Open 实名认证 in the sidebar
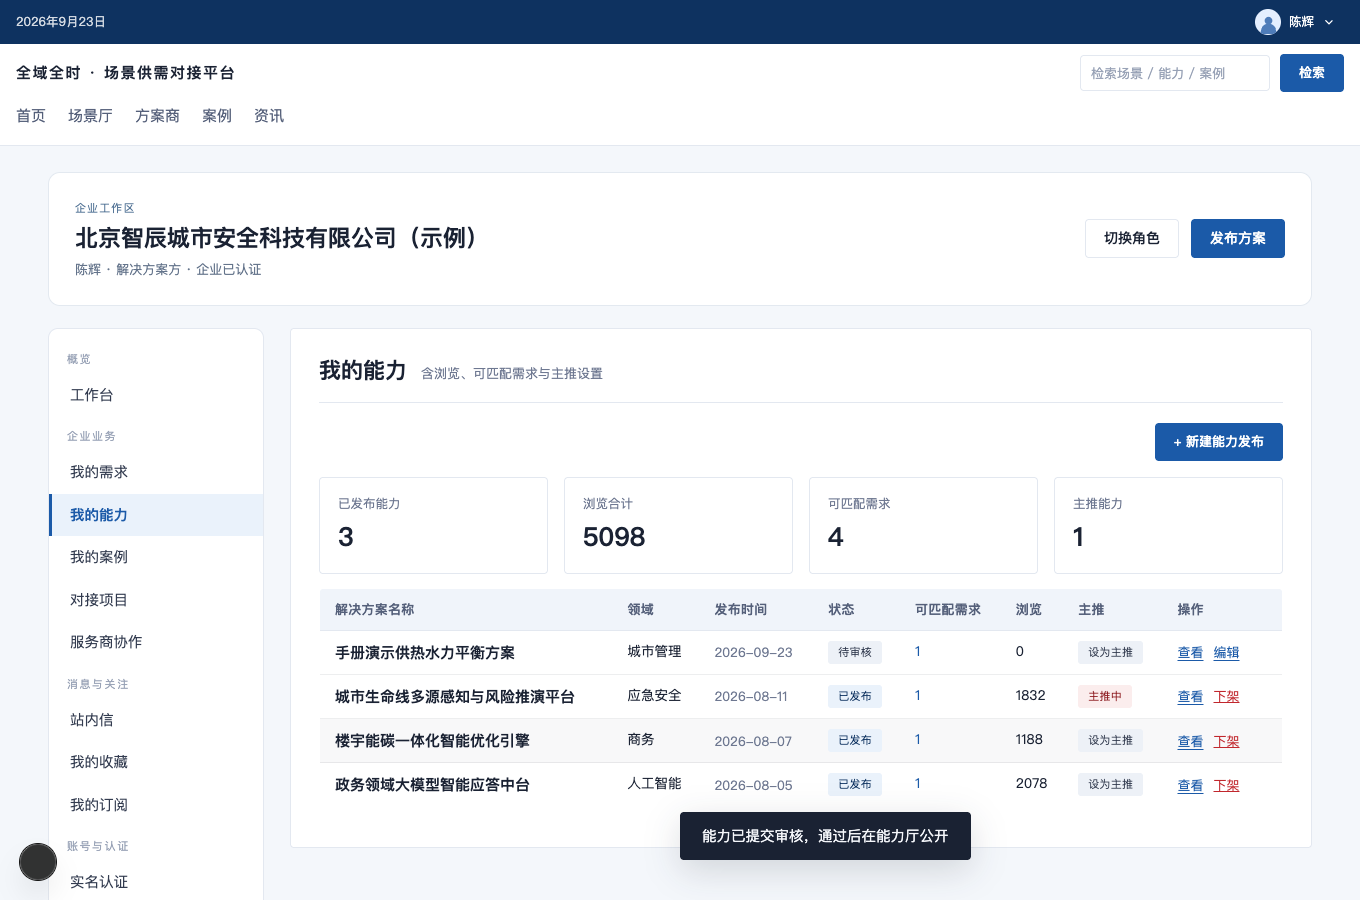This screenshot has width=1360, height=900. pyautogui.click(x=156, y=882)
